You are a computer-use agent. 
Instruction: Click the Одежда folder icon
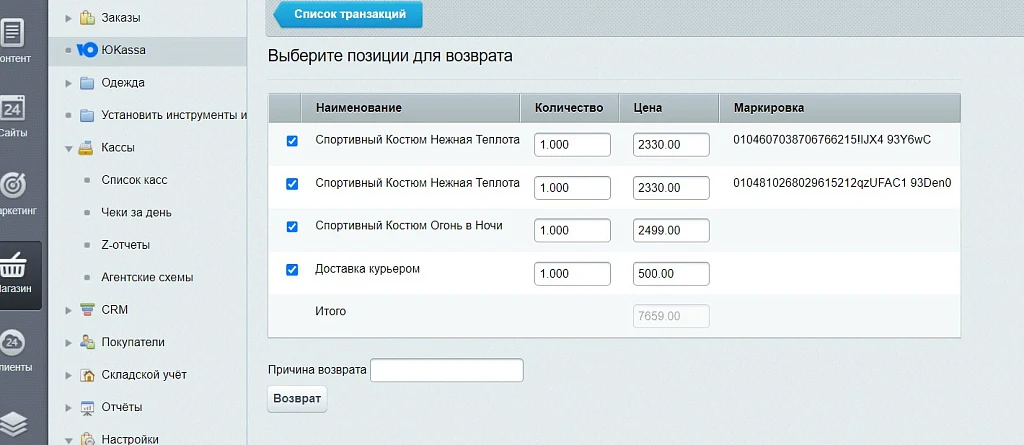pyautogui.click(x=87, y=83)
